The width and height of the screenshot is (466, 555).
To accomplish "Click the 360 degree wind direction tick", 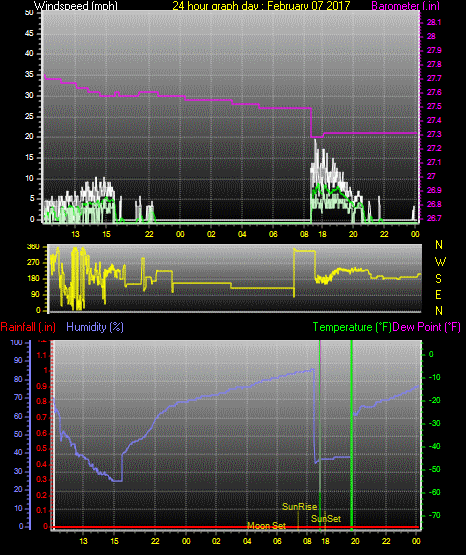I will coord(33,247).
